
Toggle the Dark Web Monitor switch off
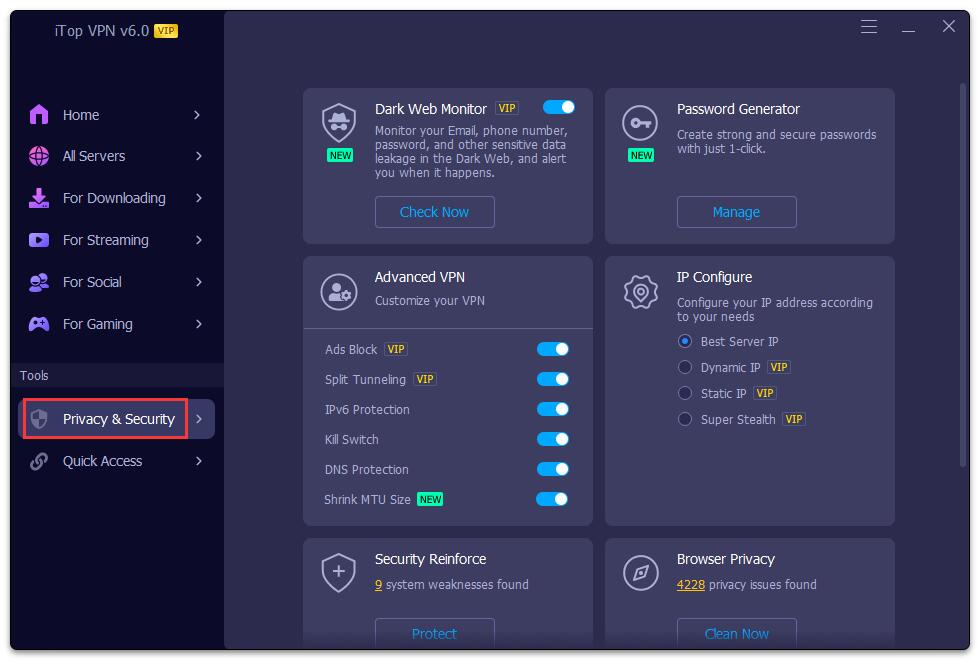point(559,108)
